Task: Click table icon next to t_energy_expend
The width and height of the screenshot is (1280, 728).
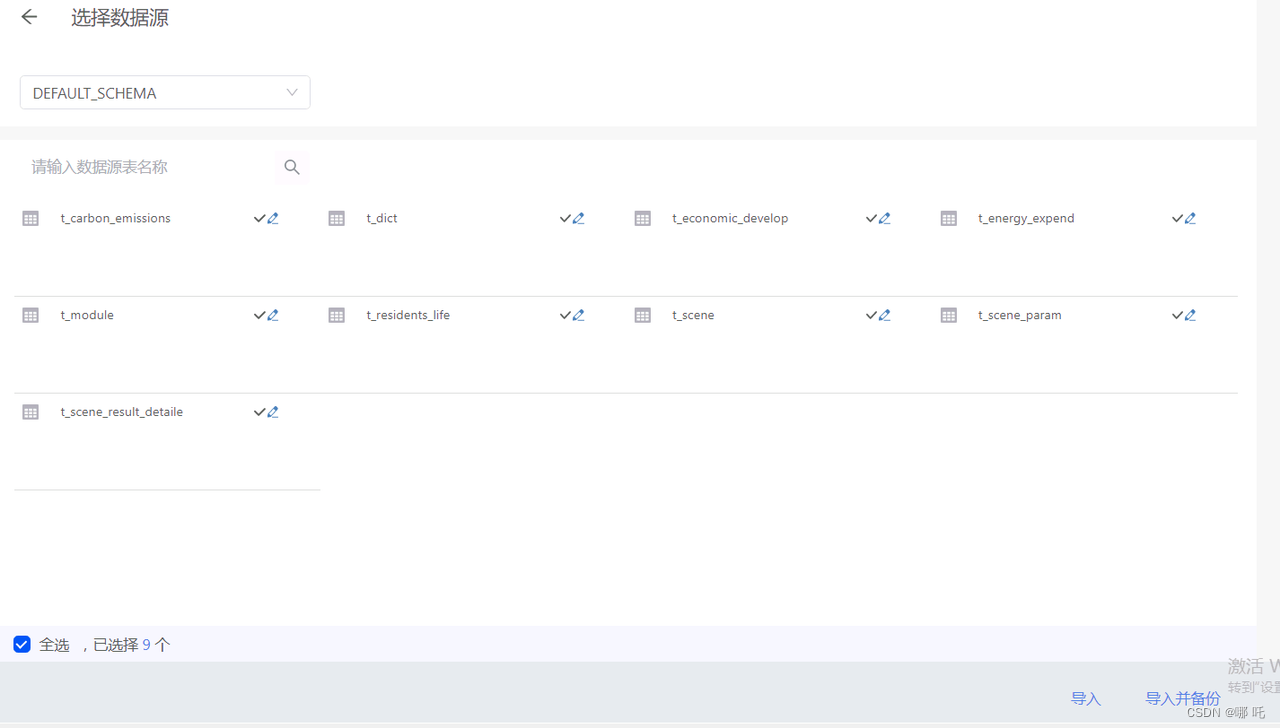Action: [x=949, y=218]
